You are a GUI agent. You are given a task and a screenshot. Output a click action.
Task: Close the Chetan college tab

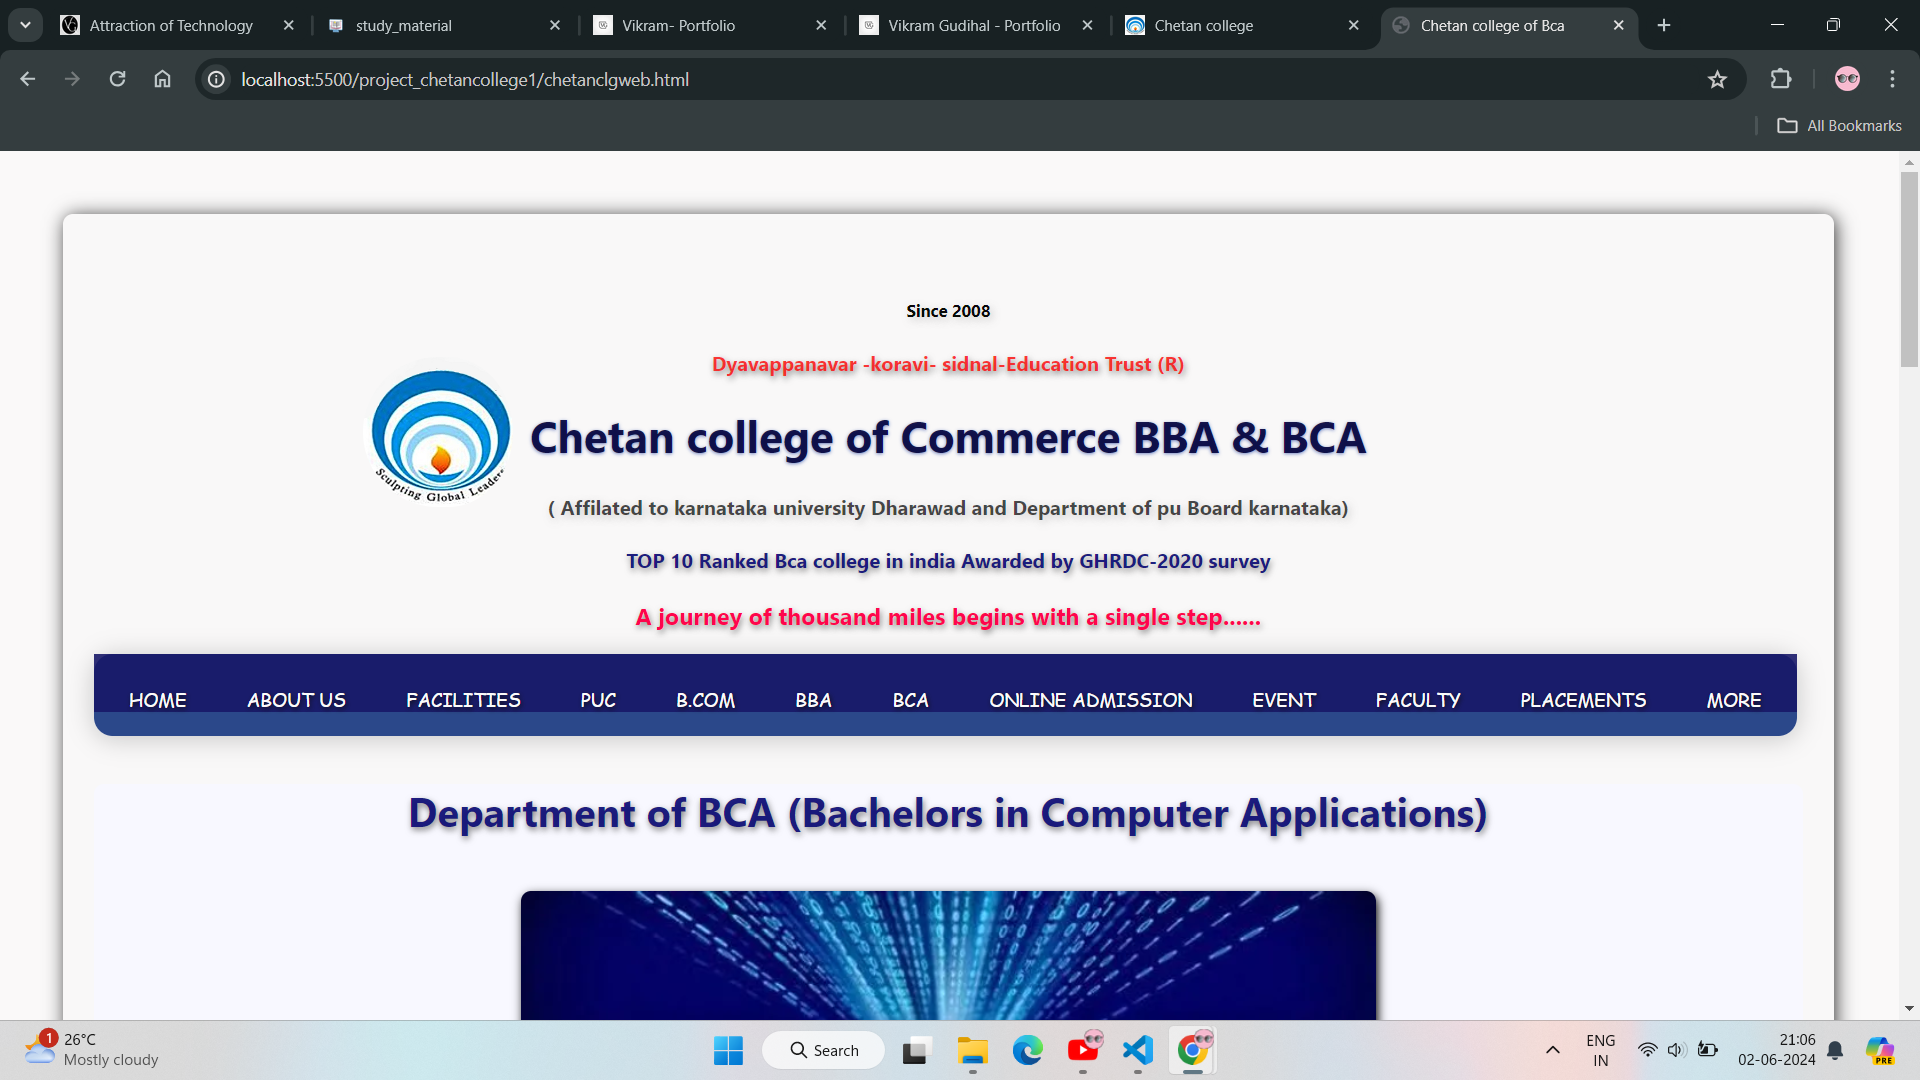(x=1353, y=25)
